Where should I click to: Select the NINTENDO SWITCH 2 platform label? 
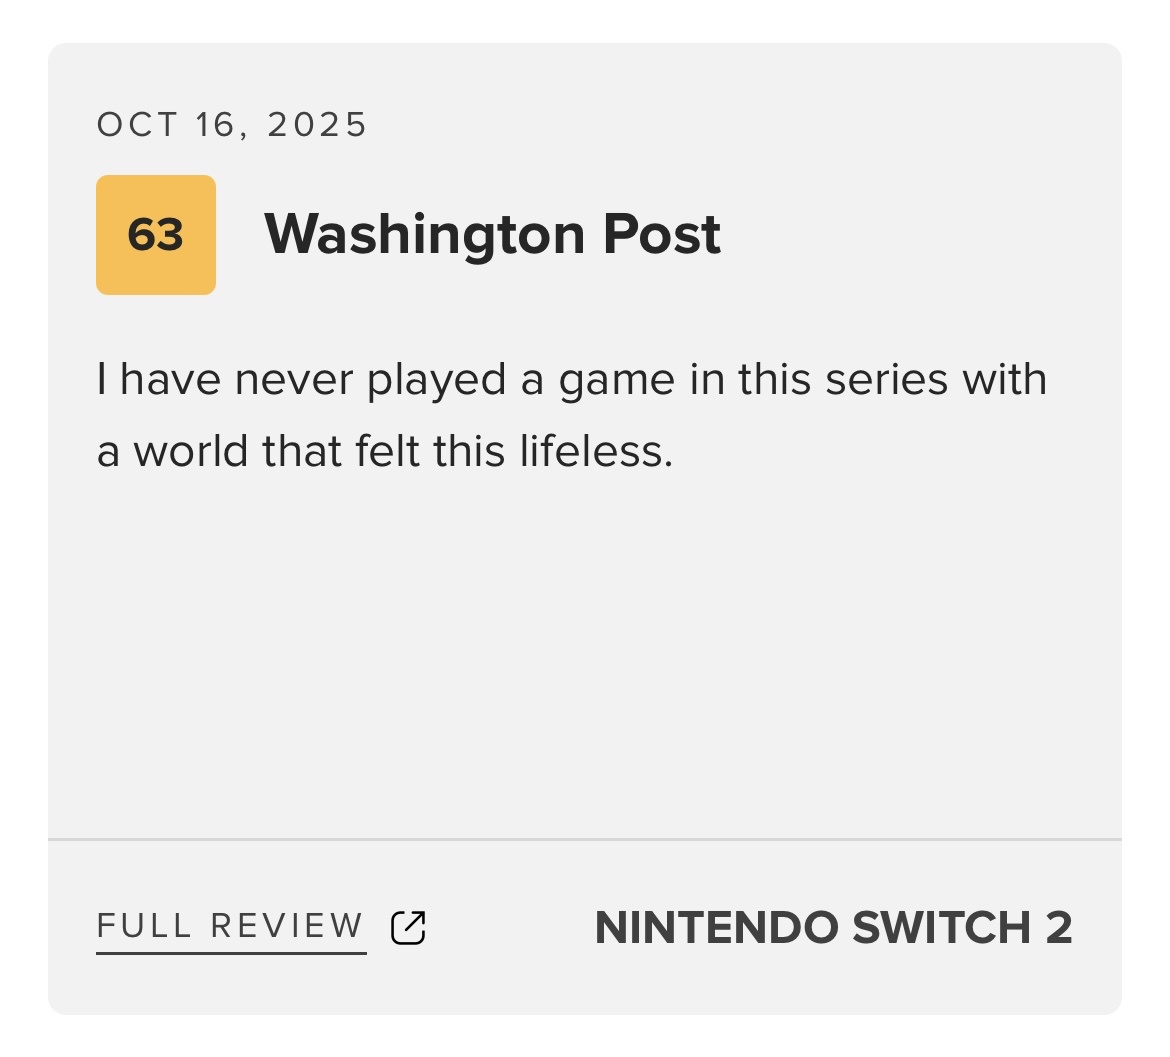(833, 927)
